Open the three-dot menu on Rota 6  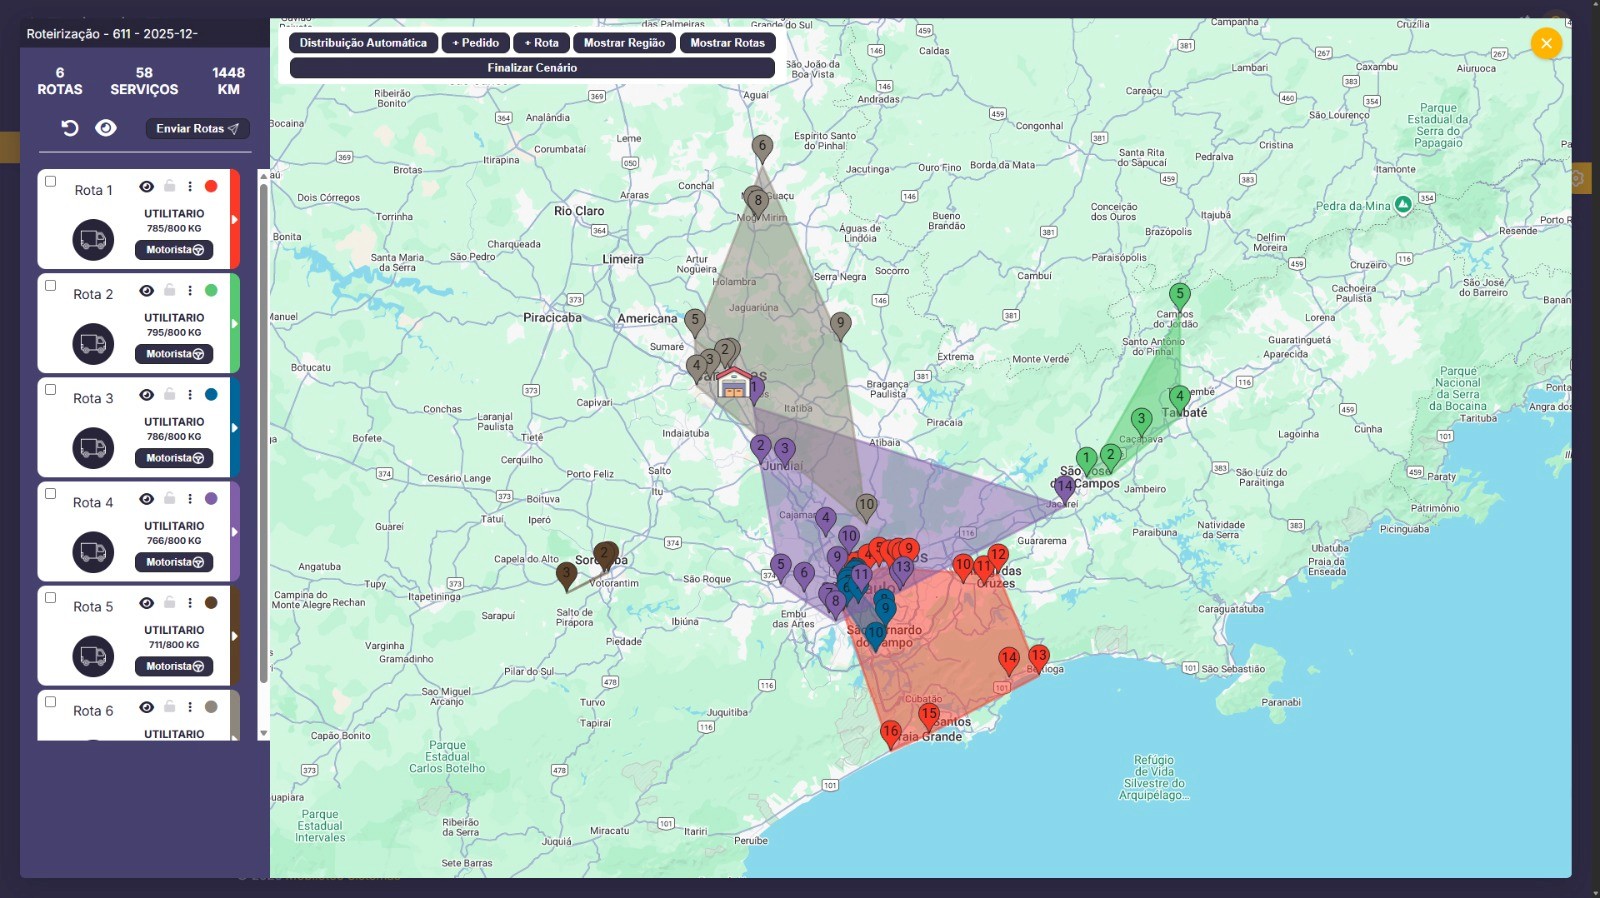point(190,706)
